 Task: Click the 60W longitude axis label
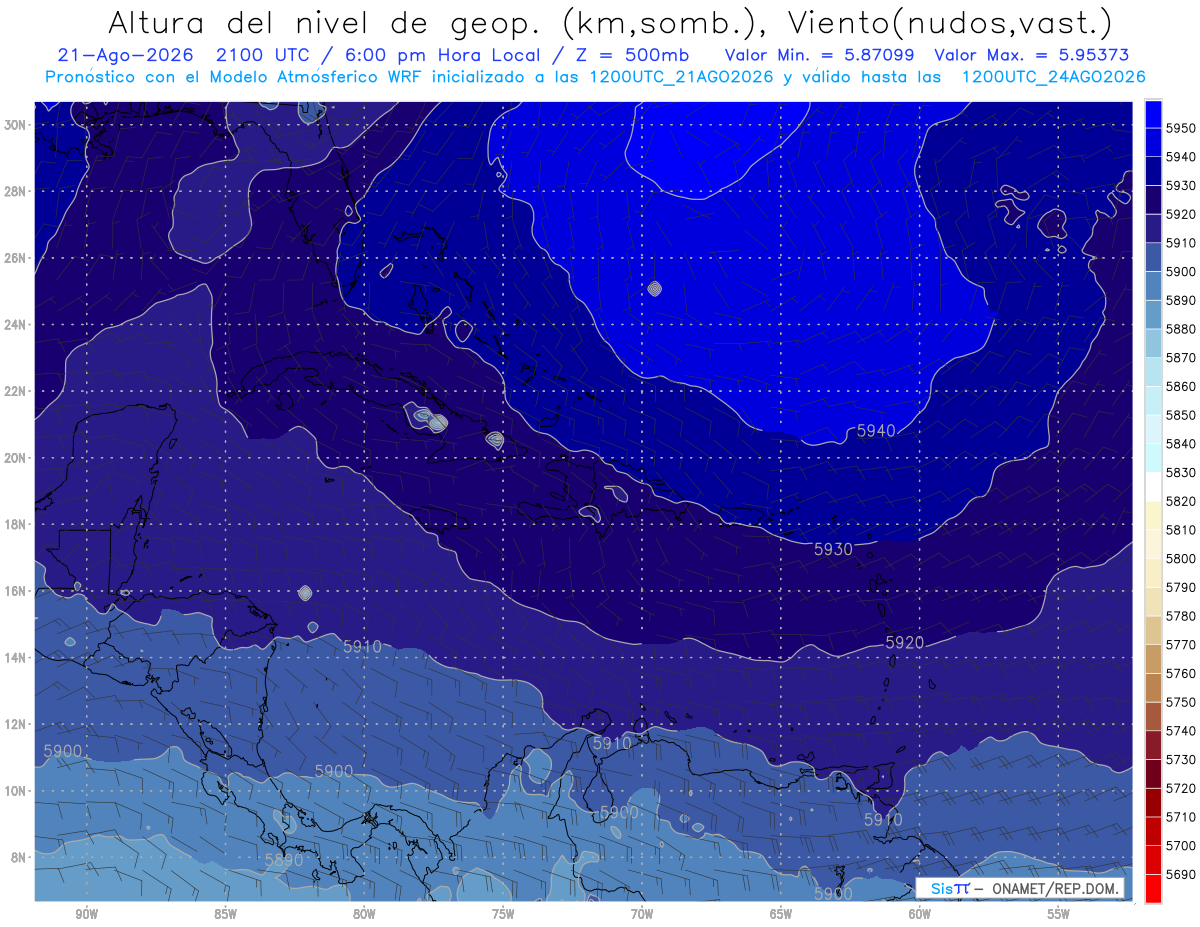pyautogui.click(x=920, y=914)
